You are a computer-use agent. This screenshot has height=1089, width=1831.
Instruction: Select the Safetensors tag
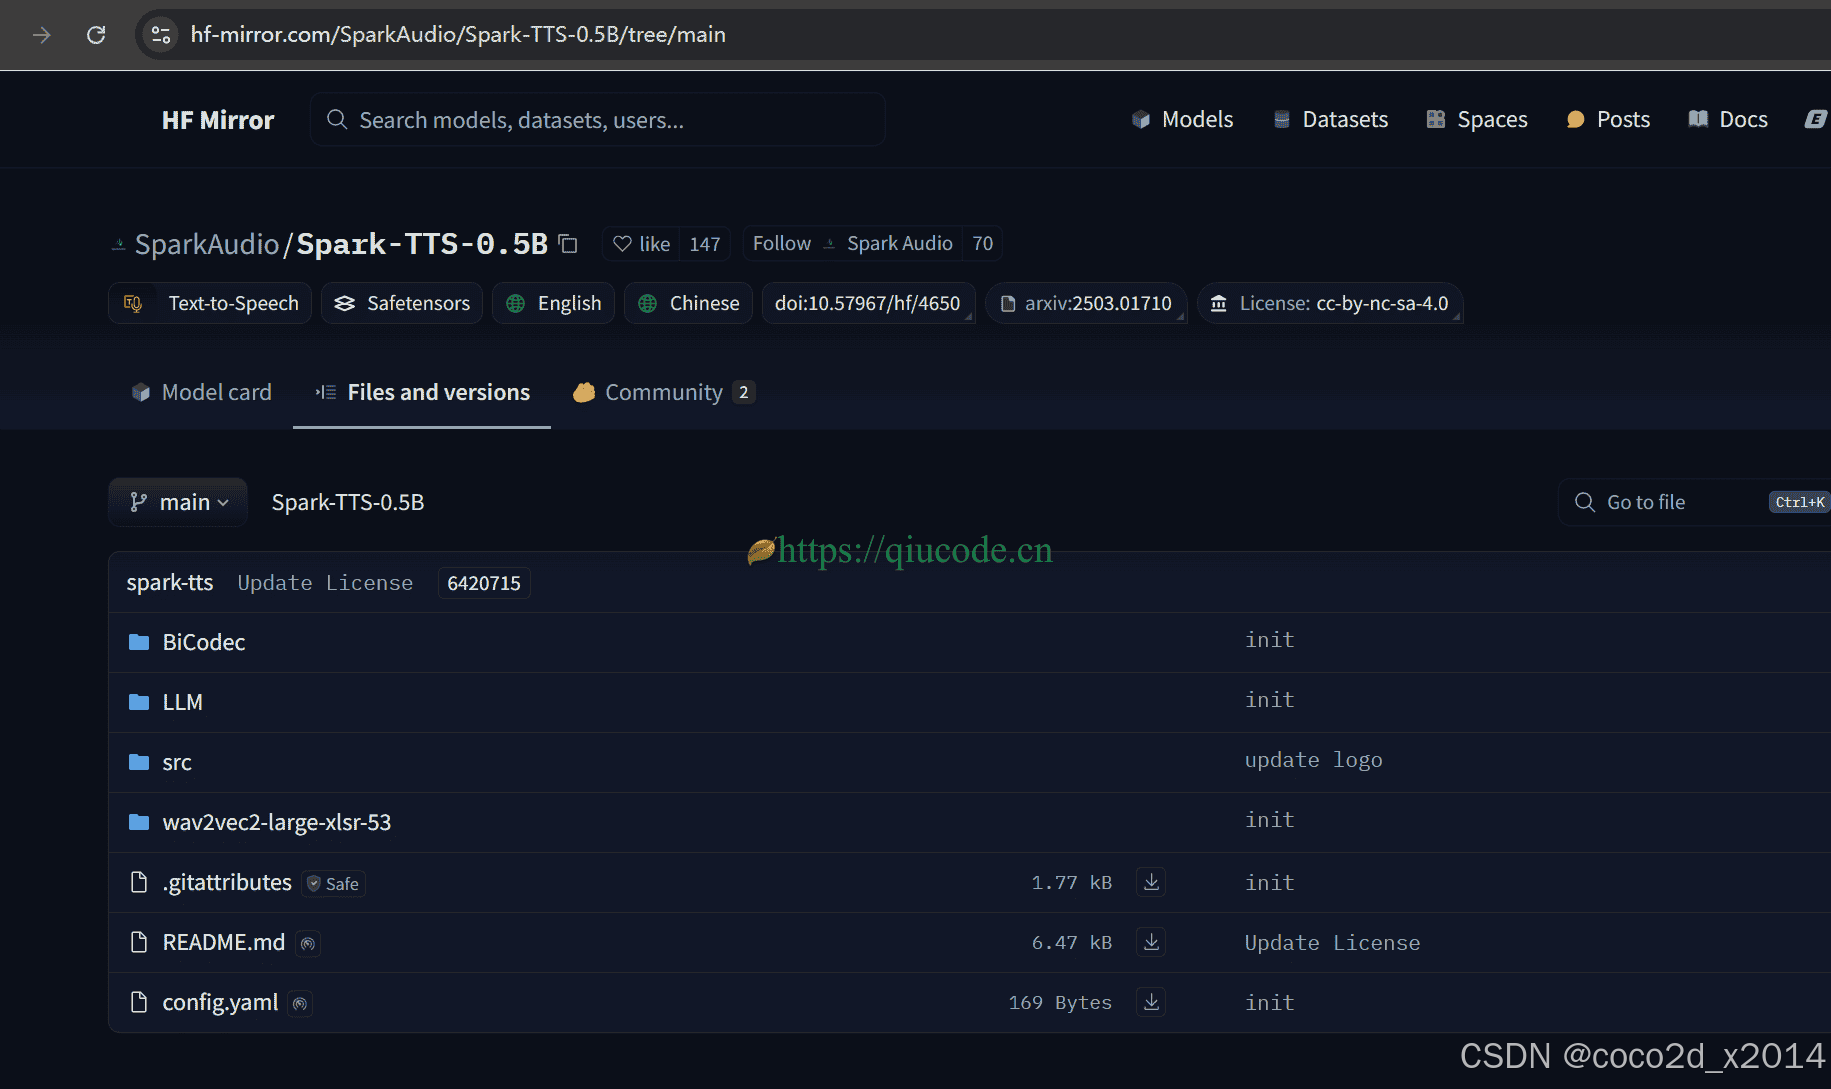(x=402, y=303)
